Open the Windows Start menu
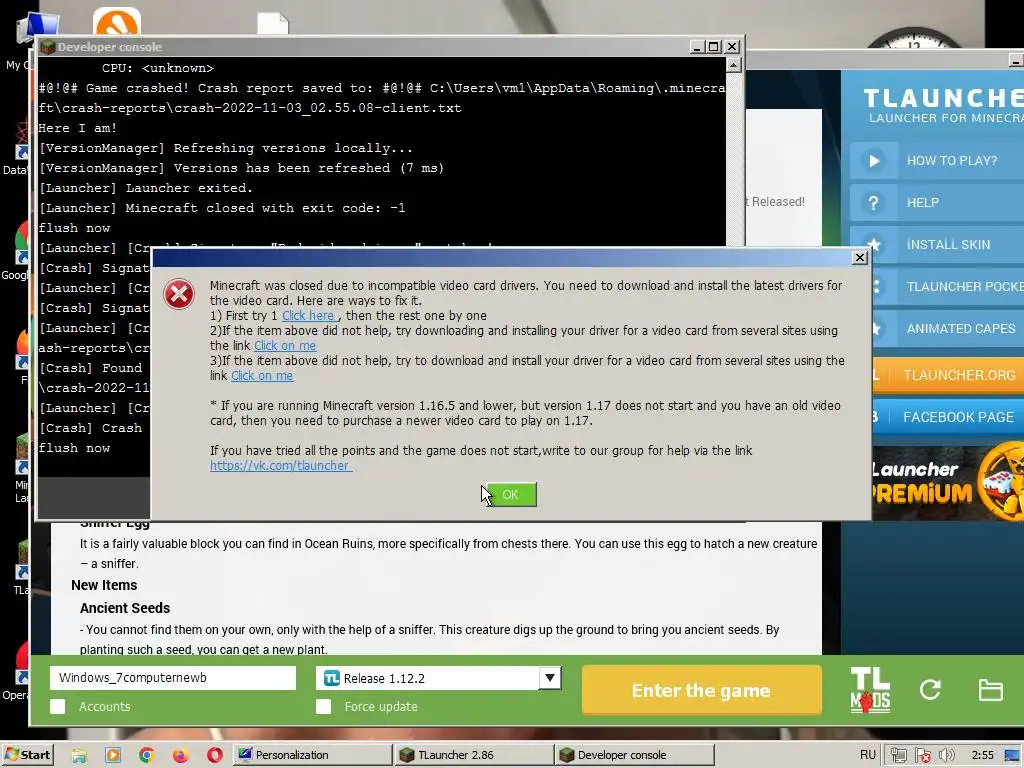Screen dimensions: 1024x768 pos(27,755)
